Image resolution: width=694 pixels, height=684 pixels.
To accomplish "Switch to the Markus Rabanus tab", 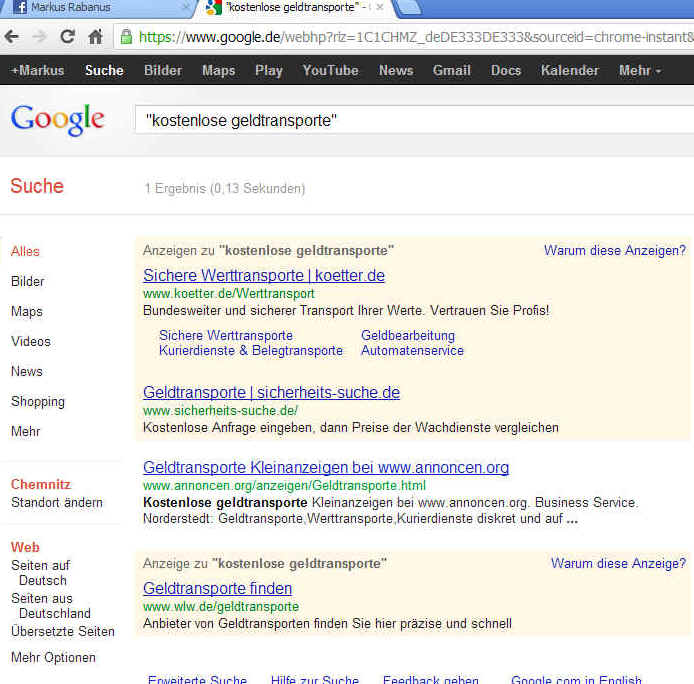I will [97, 8].
